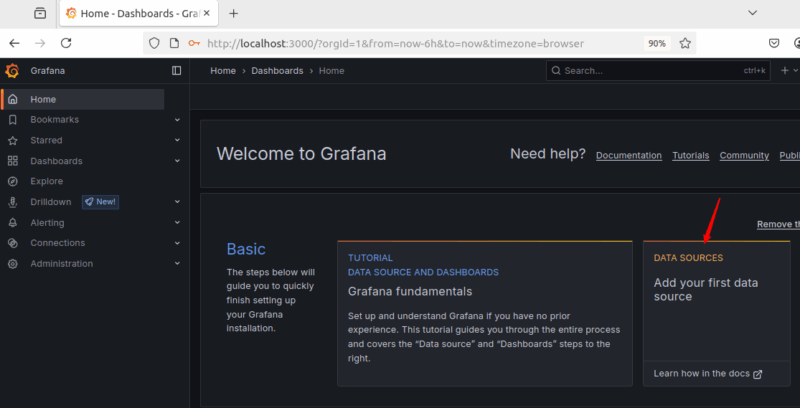Expand the Drilldown menu chevron
Image resolution: width=800 pixels, height=408 pixels.
[x=177, y=202]
